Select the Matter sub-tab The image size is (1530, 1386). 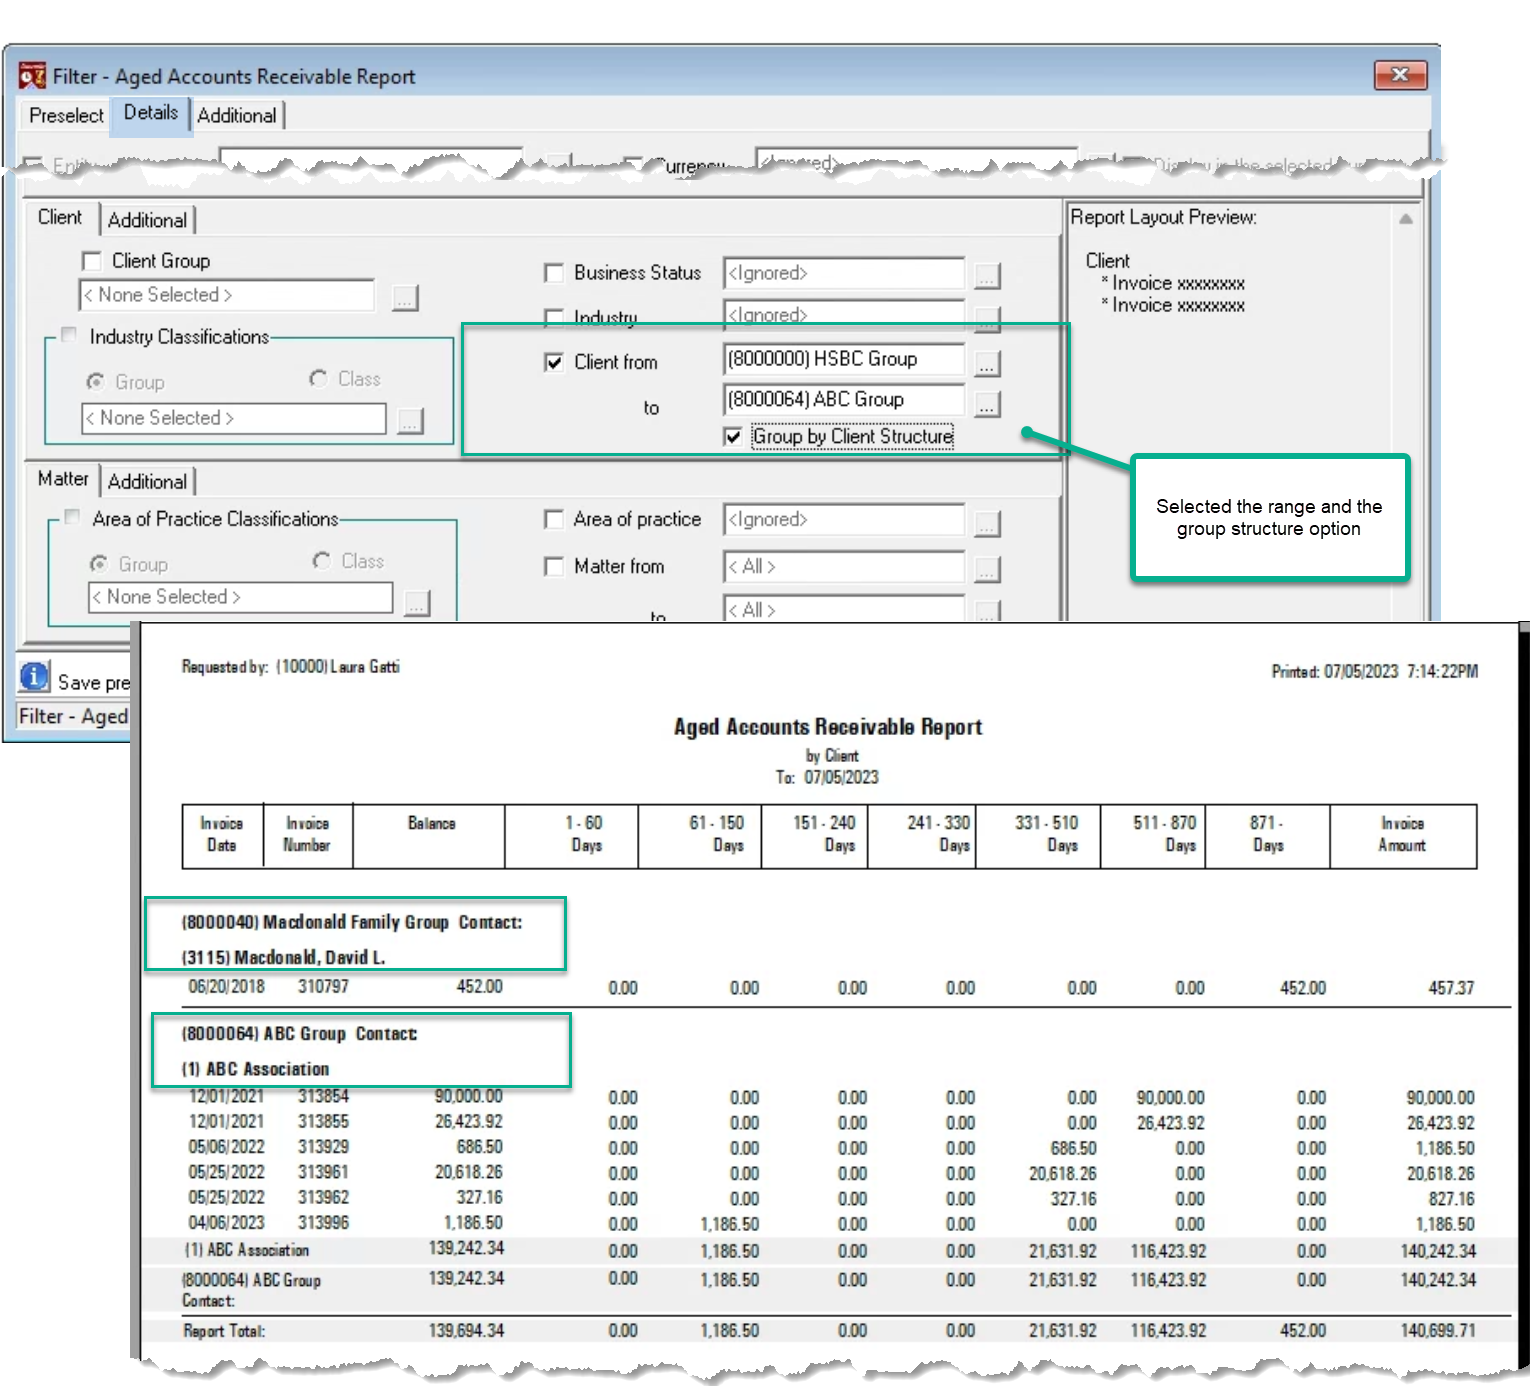(x=63, y=478)
